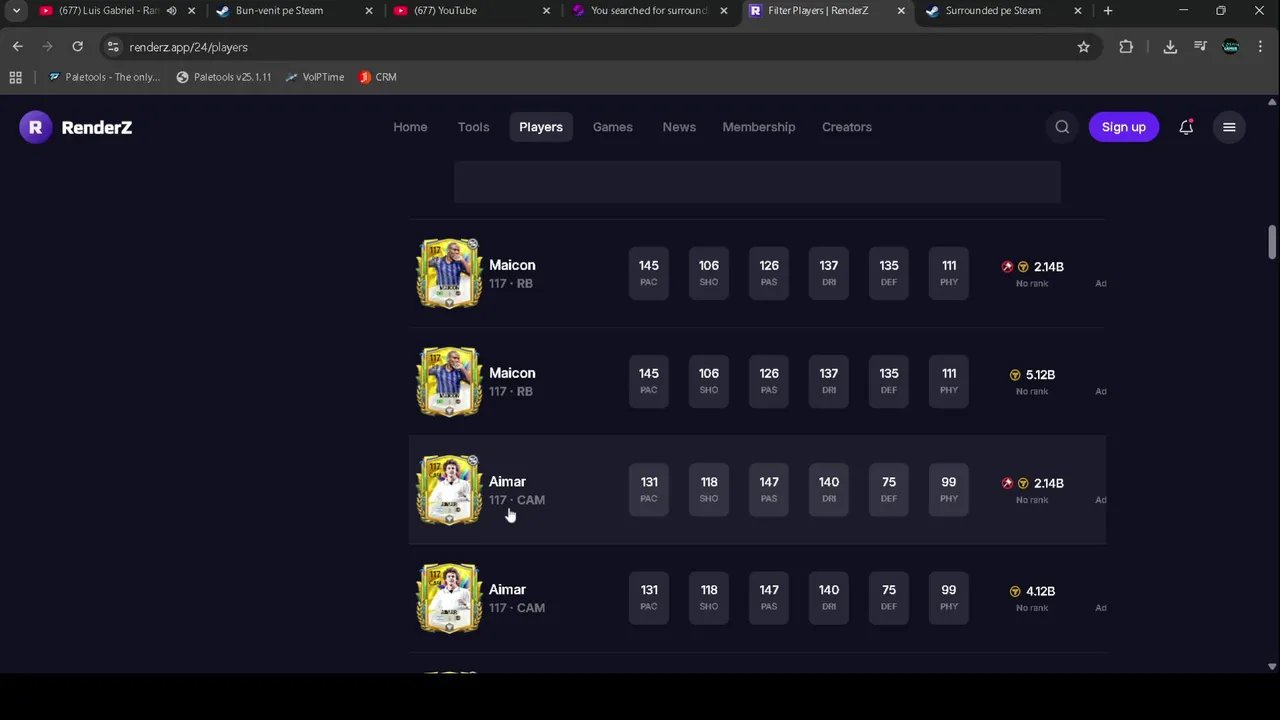1280x720 pixels.
Task: Click Maicon name in 2.14B row
Action: 512,265
